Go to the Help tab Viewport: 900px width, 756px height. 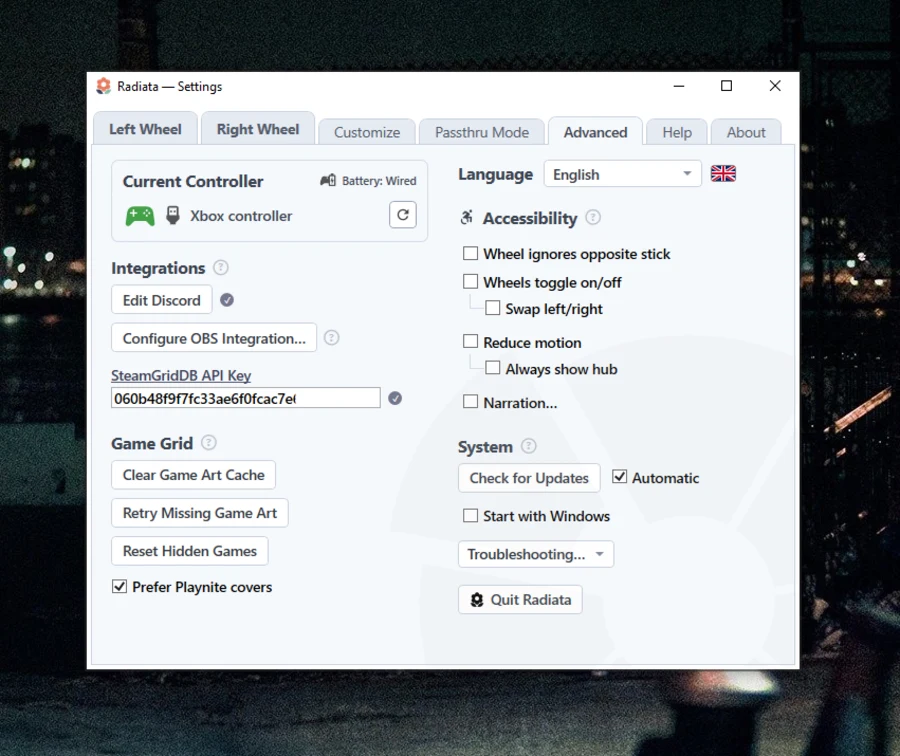(677, 132)
